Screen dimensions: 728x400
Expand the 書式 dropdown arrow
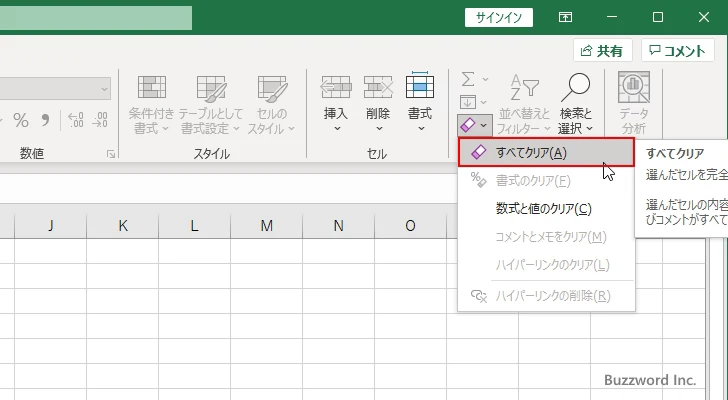421,129
